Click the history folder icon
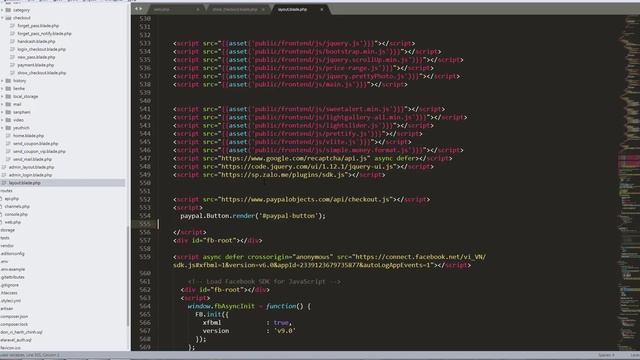Viewport: 640px width, 360px height. 8,81
